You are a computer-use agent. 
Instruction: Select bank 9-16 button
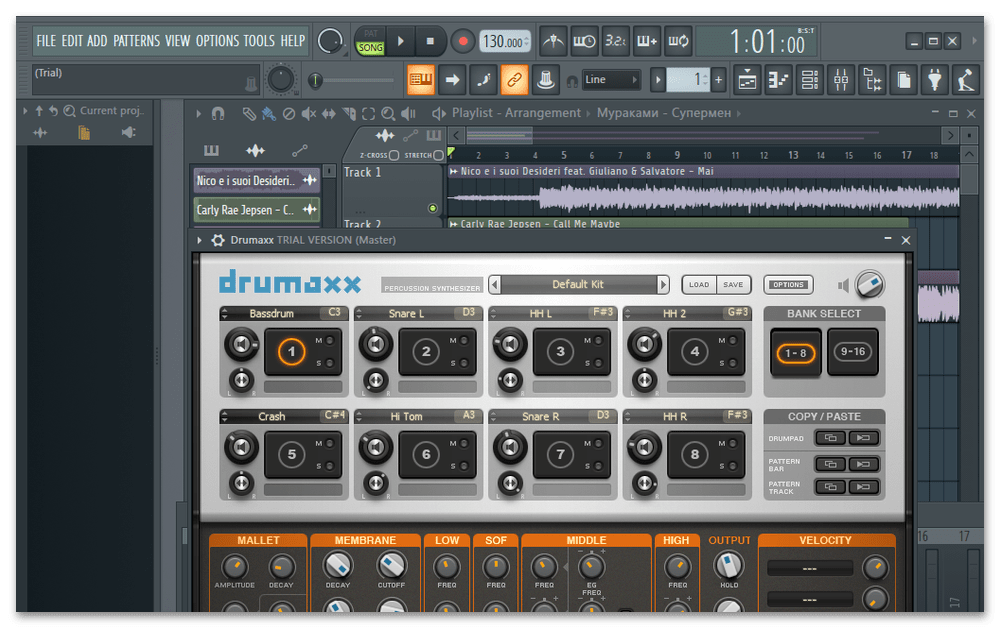coord(853,353)
